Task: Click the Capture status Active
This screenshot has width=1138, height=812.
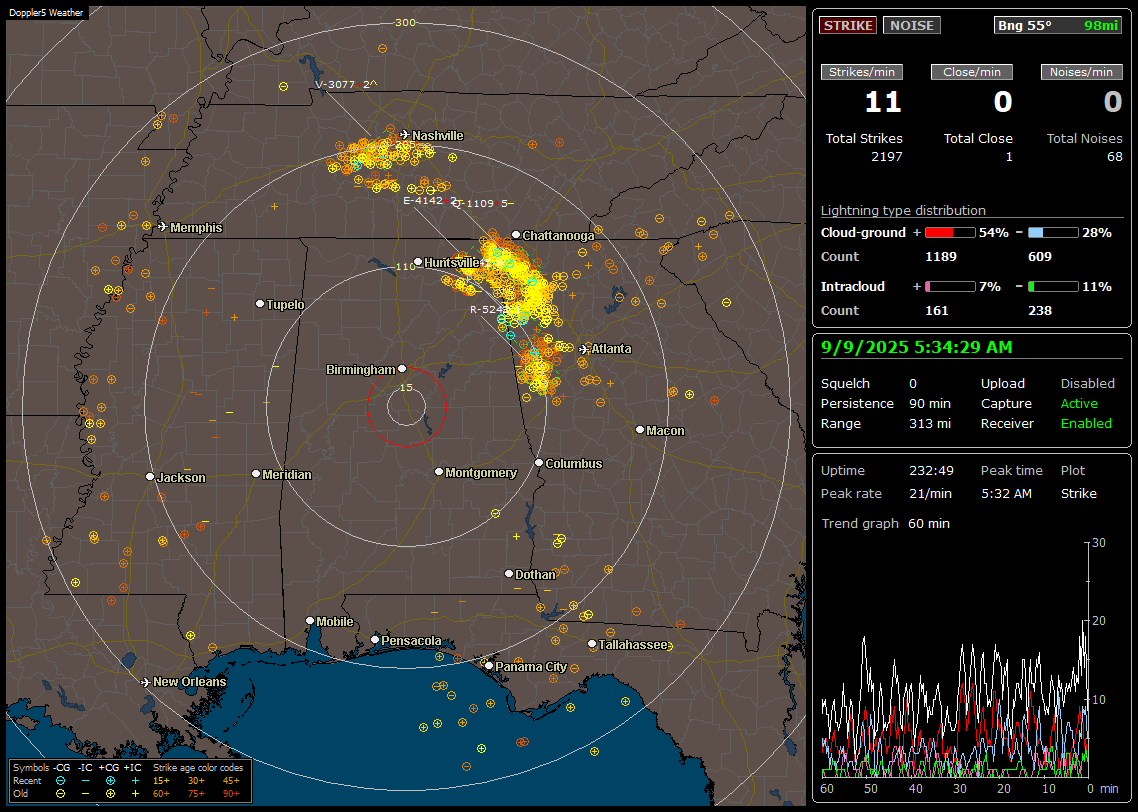Action: [1079, 403]
